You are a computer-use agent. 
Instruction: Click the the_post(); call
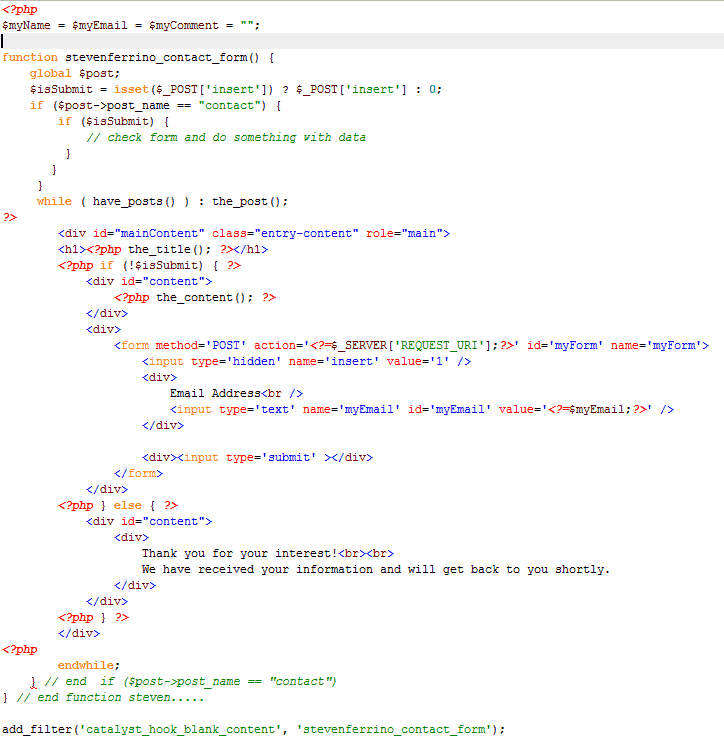pos(250,202)
